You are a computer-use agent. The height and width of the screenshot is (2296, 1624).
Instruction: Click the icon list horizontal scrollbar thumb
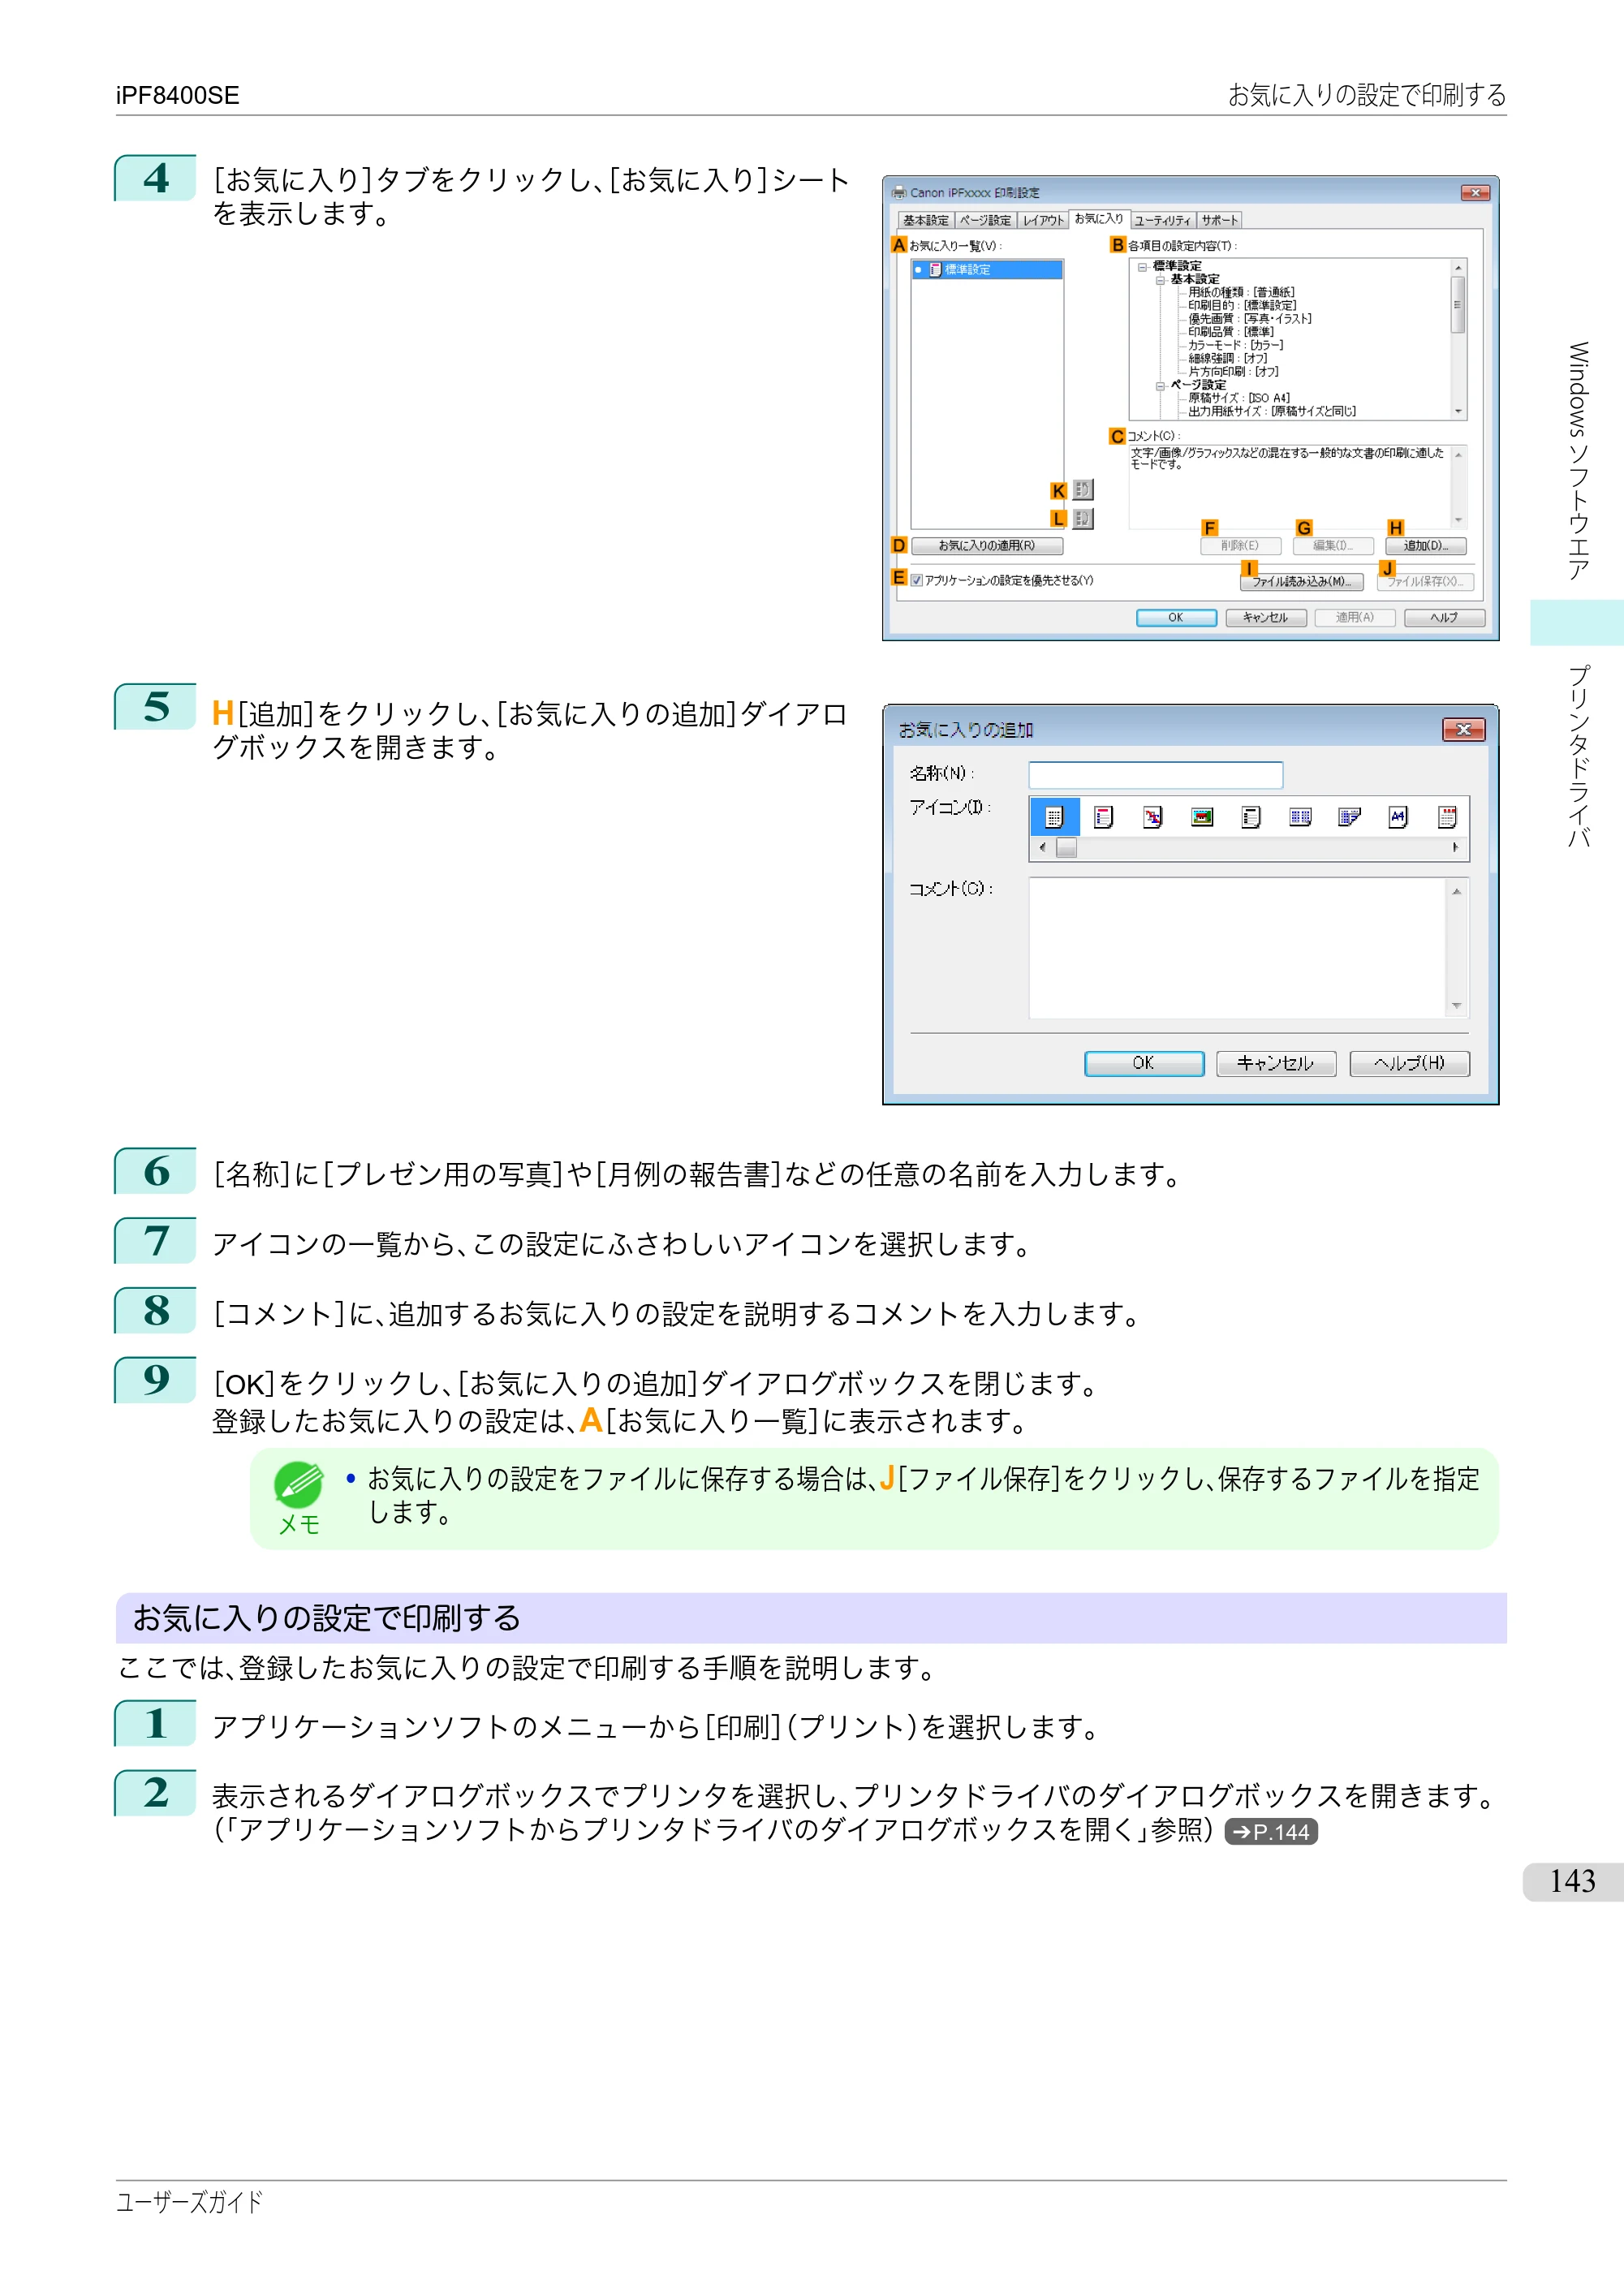(1067, 848)
